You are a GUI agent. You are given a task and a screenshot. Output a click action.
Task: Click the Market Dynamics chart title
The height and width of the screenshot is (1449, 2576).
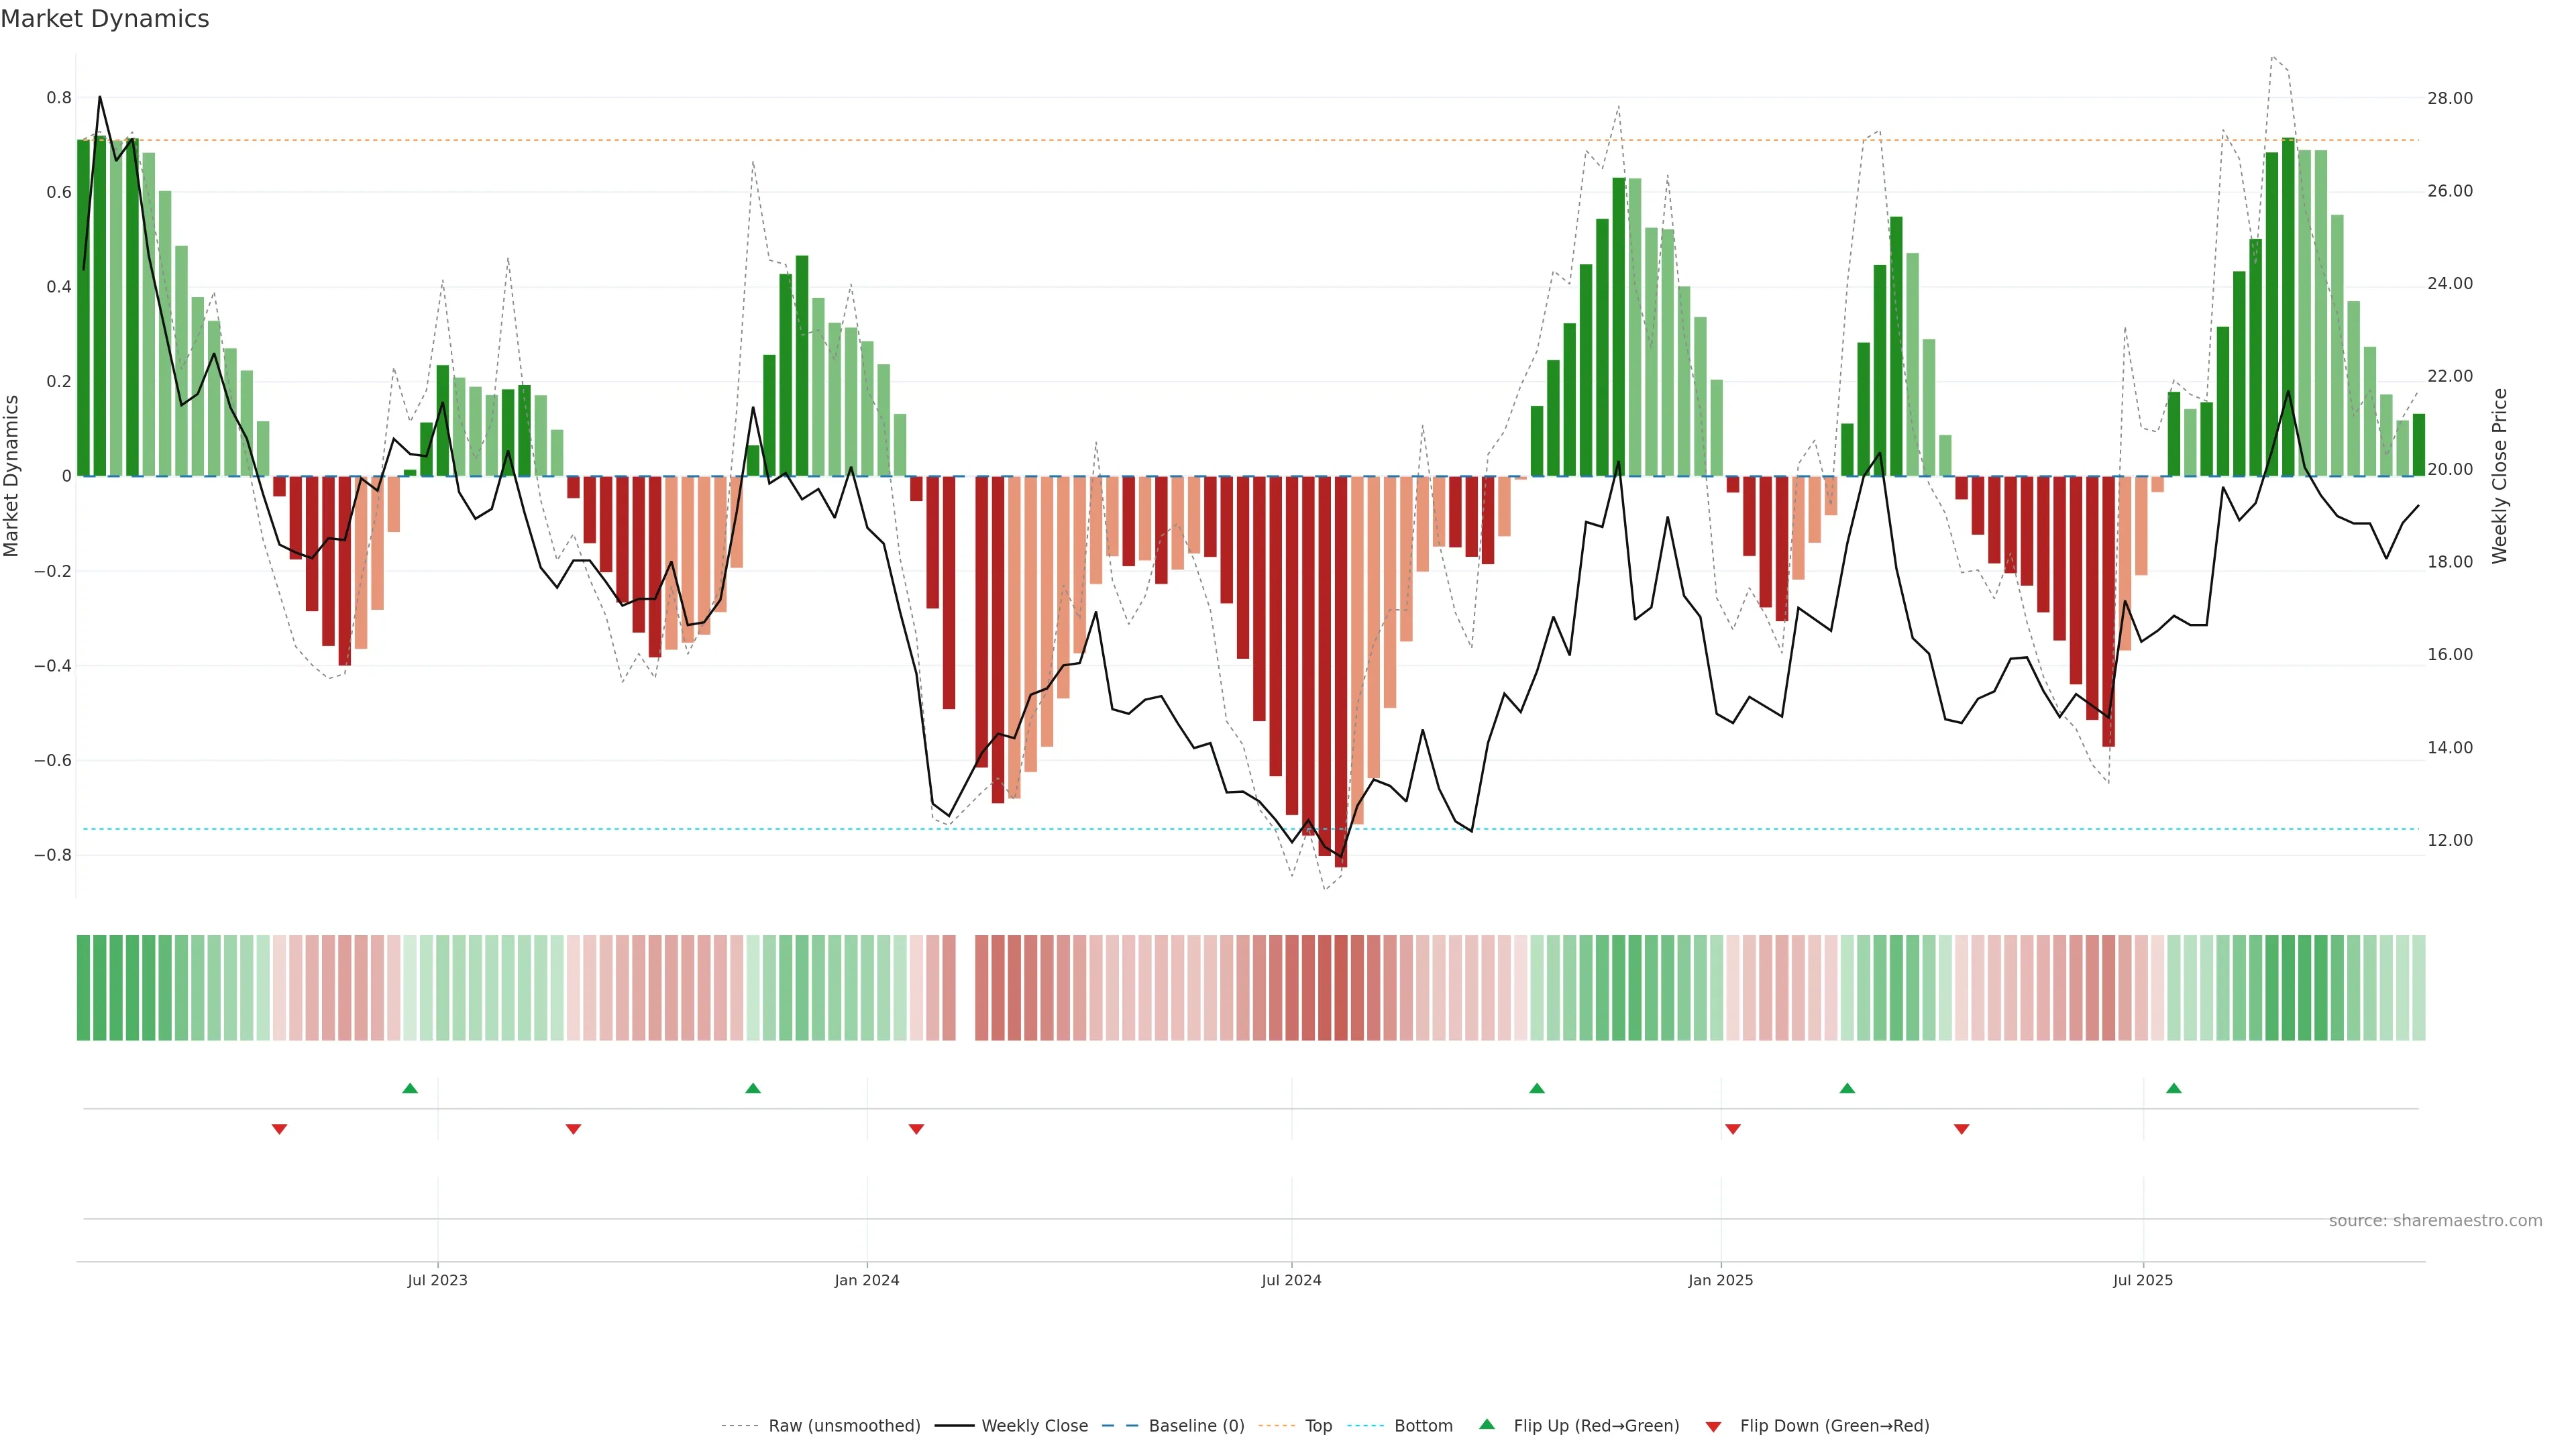[105, 19]
